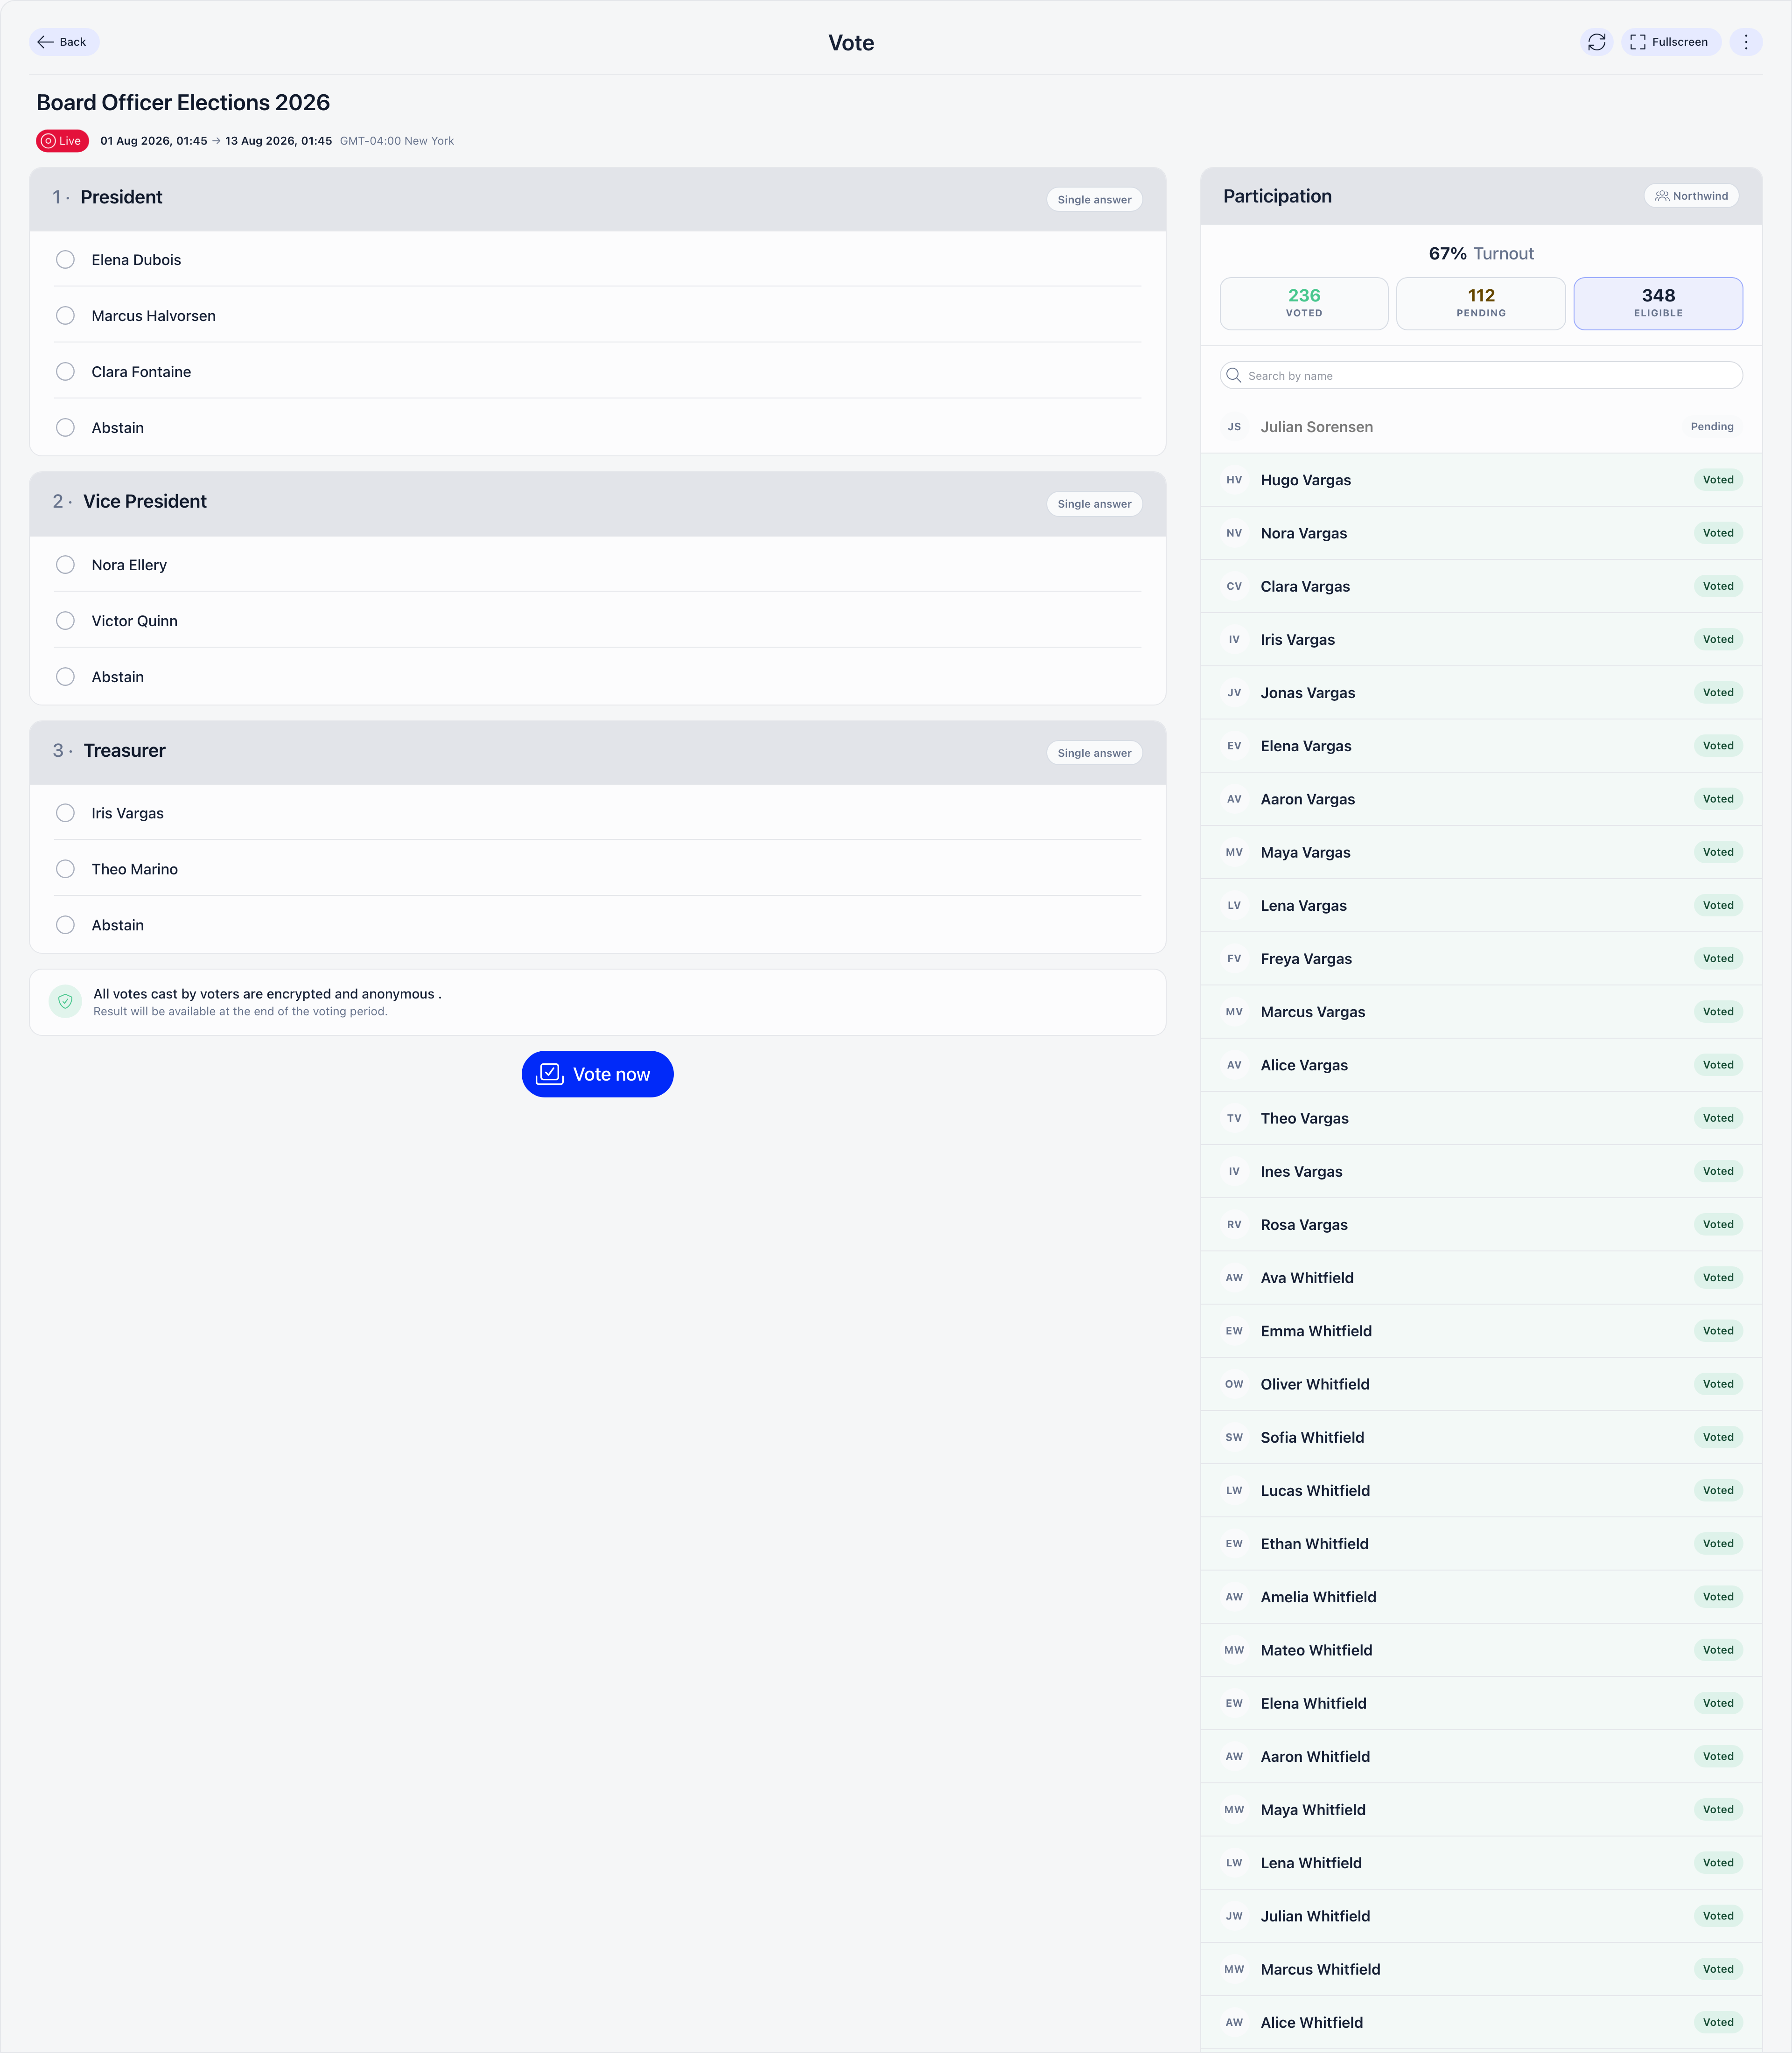Click Single answer tag on President

1094,200
